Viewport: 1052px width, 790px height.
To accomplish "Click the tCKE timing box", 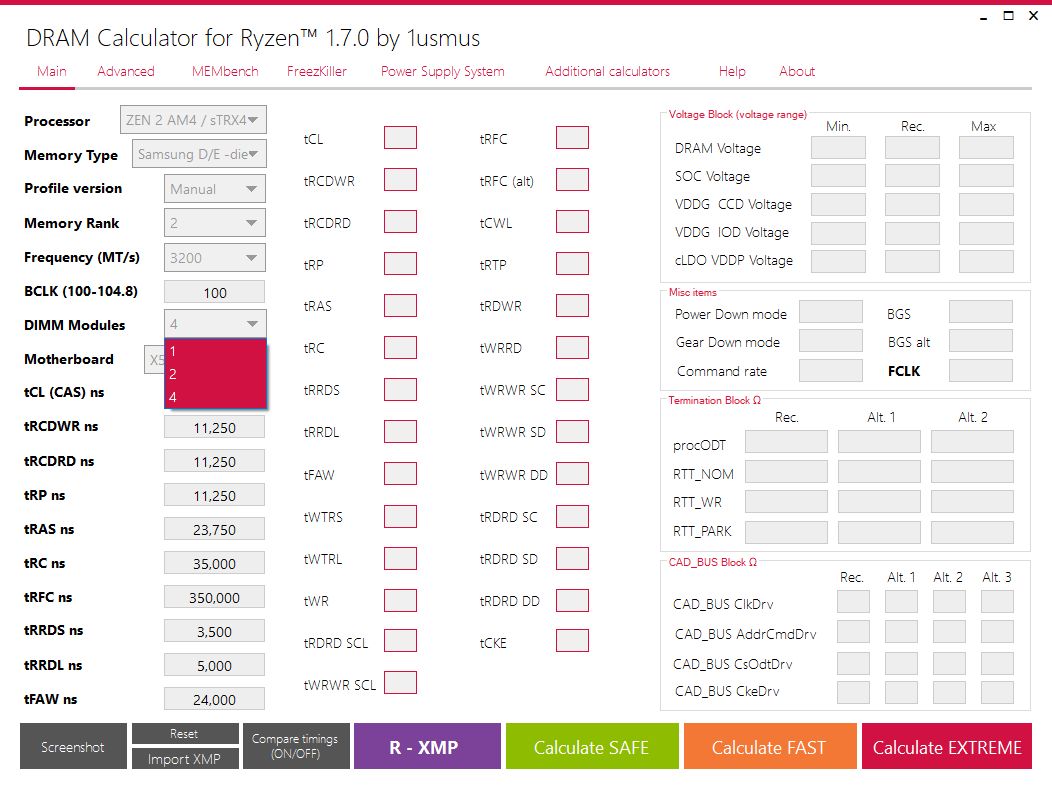I will [572, 641].
